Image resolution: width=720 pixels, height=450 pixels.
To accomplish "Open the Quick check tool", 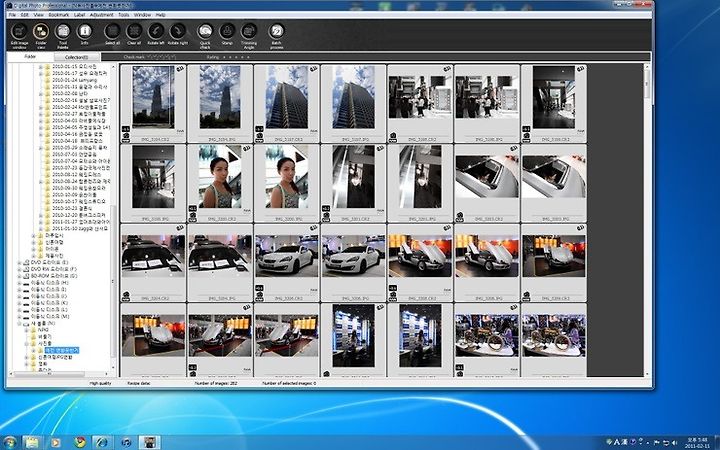I will [205, 35].
